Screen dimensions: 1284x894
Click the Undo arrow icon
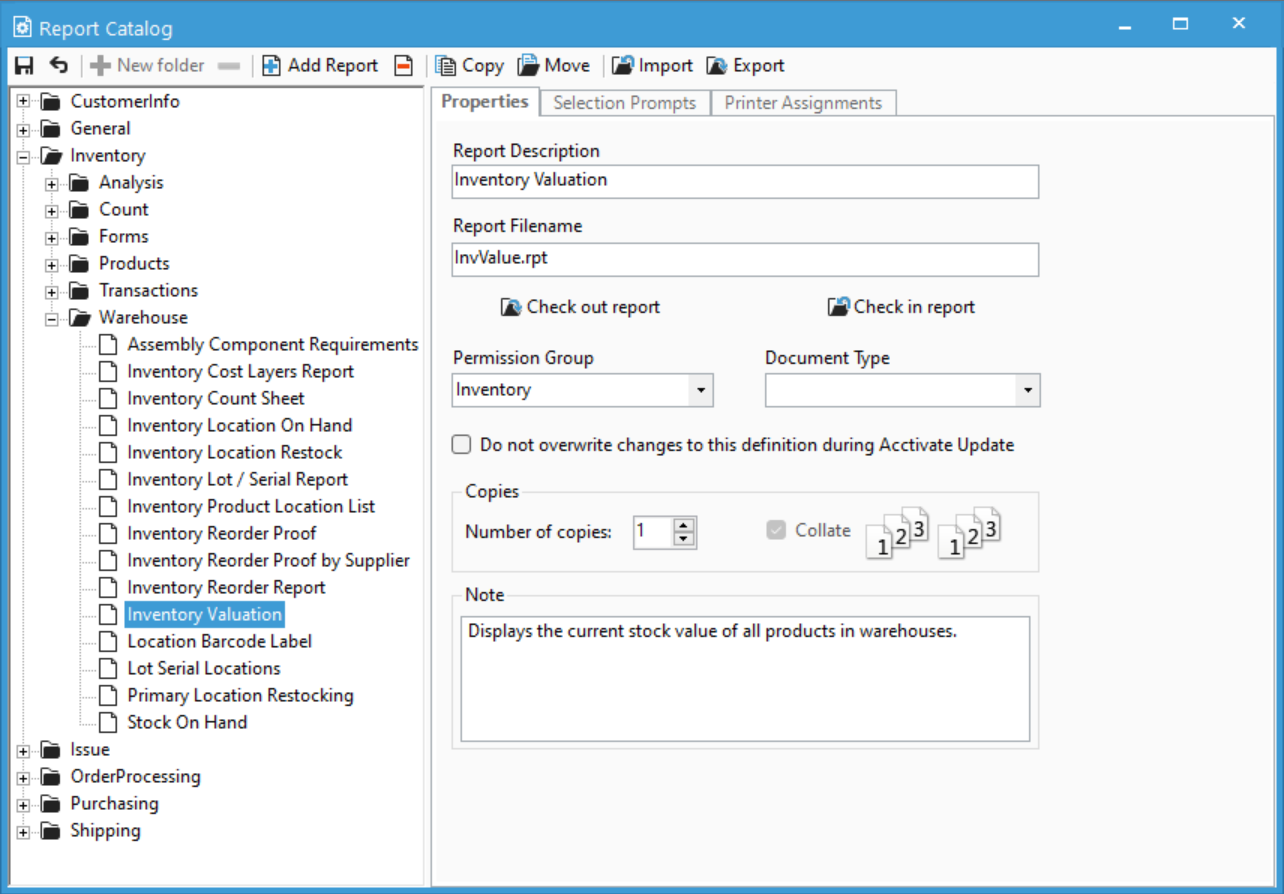tap(57, 65)
